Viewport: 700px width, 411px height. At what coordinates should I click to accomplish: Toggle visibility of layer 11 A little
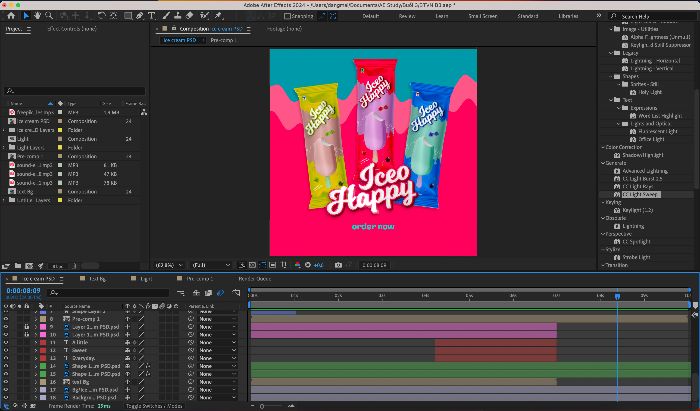coord(6,342)
